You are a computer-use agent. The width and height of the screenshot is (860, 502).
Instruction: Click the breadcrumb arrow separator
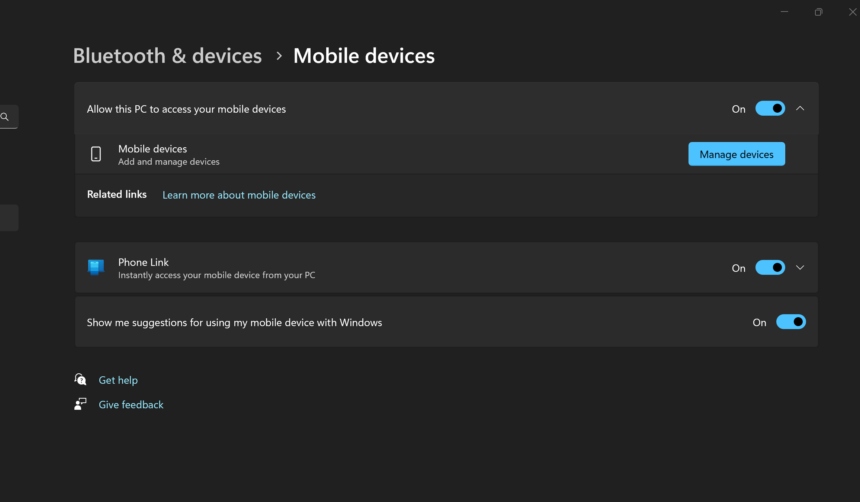pos(278,57)
